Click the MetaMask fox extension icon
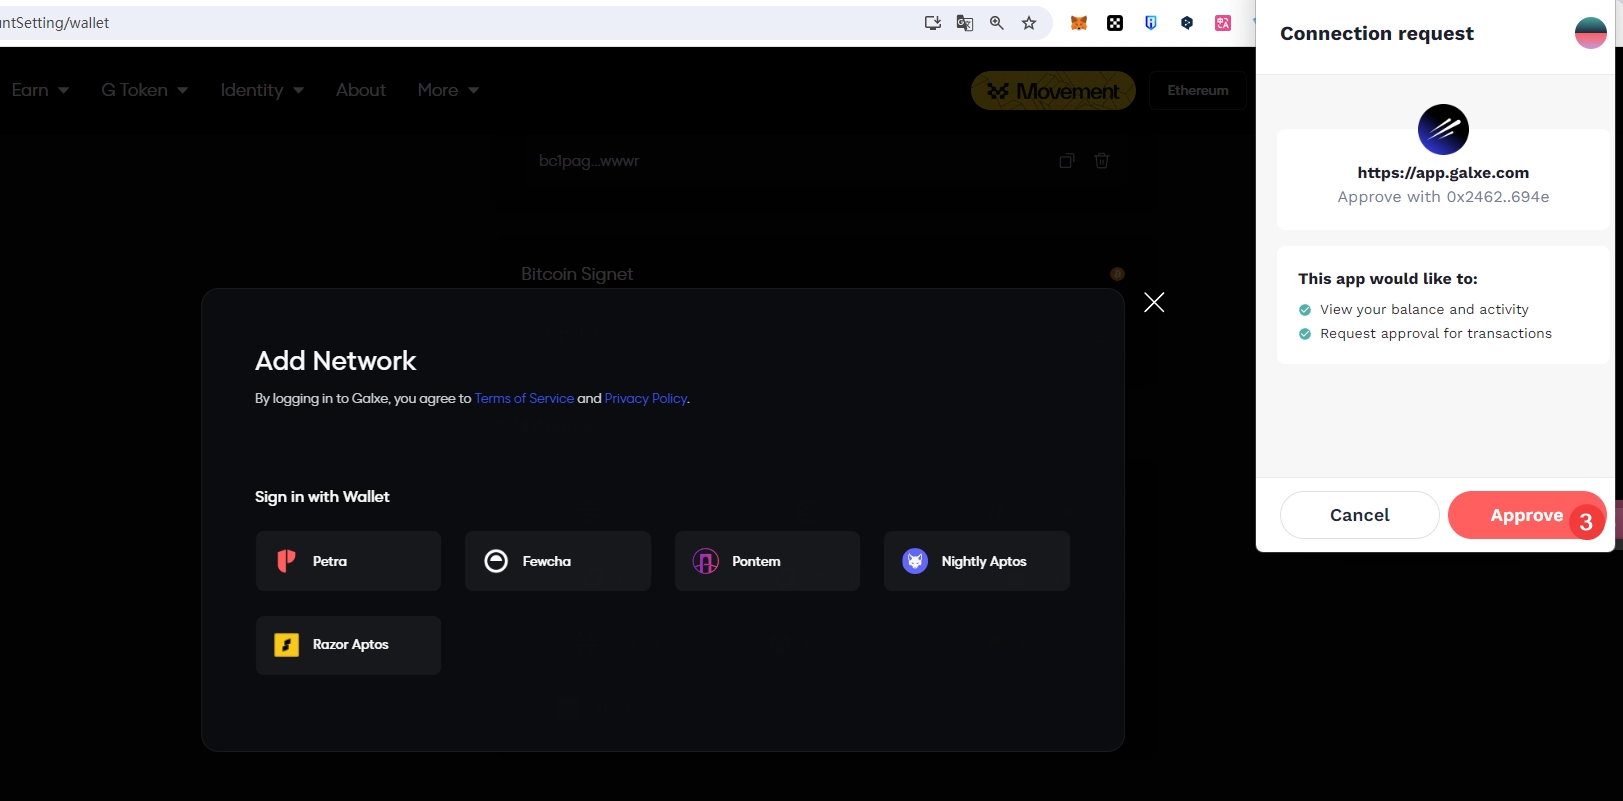This screenshot has width=1623, height=801. coord(1078,23)
